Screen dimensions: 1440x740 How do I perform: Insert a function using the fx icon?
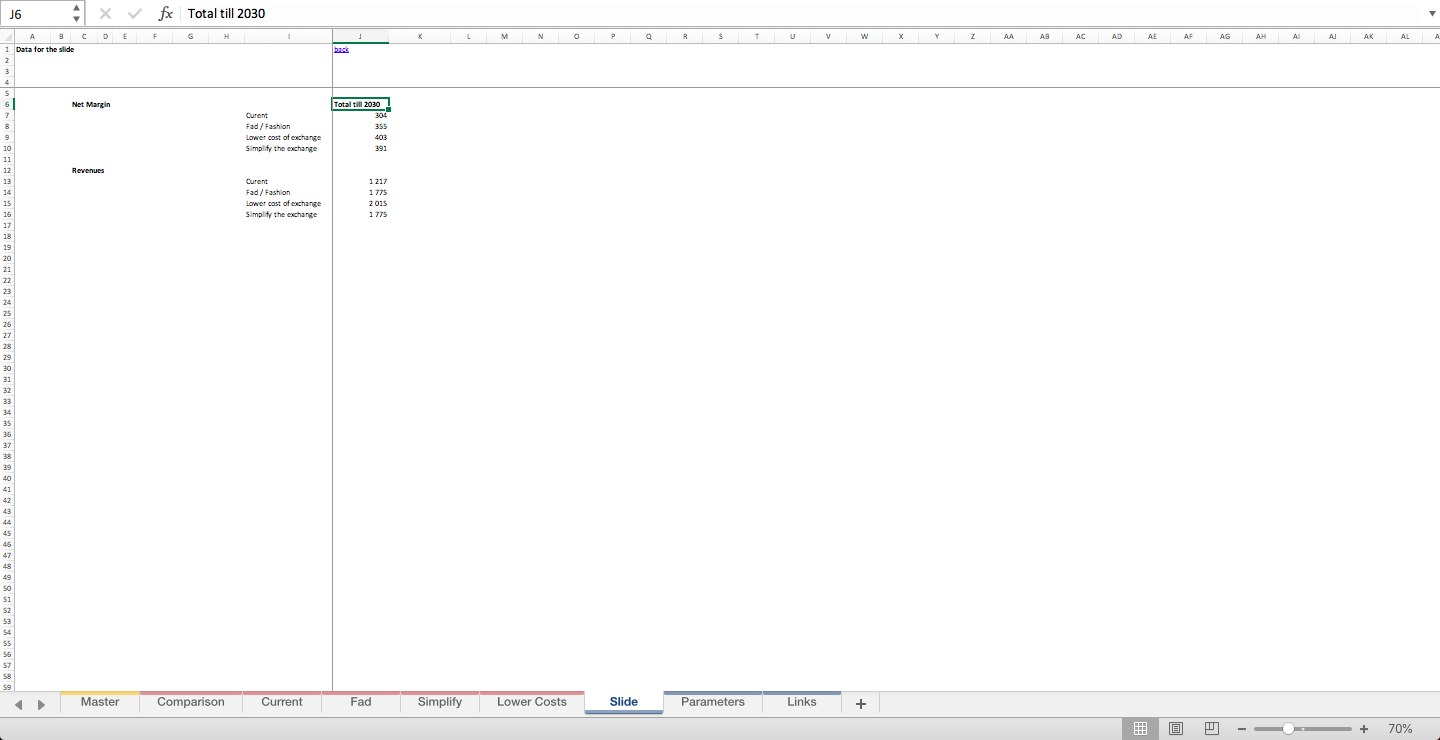coord(165,13)
